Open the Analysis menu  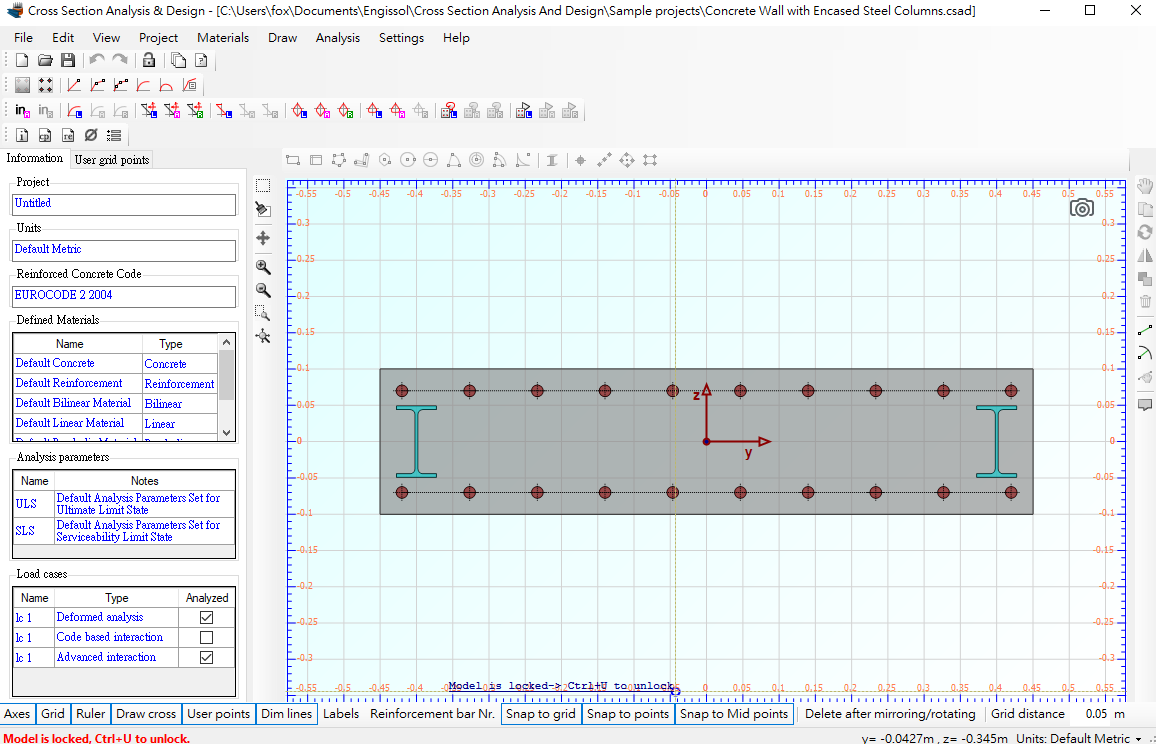(x=338, y=38)
